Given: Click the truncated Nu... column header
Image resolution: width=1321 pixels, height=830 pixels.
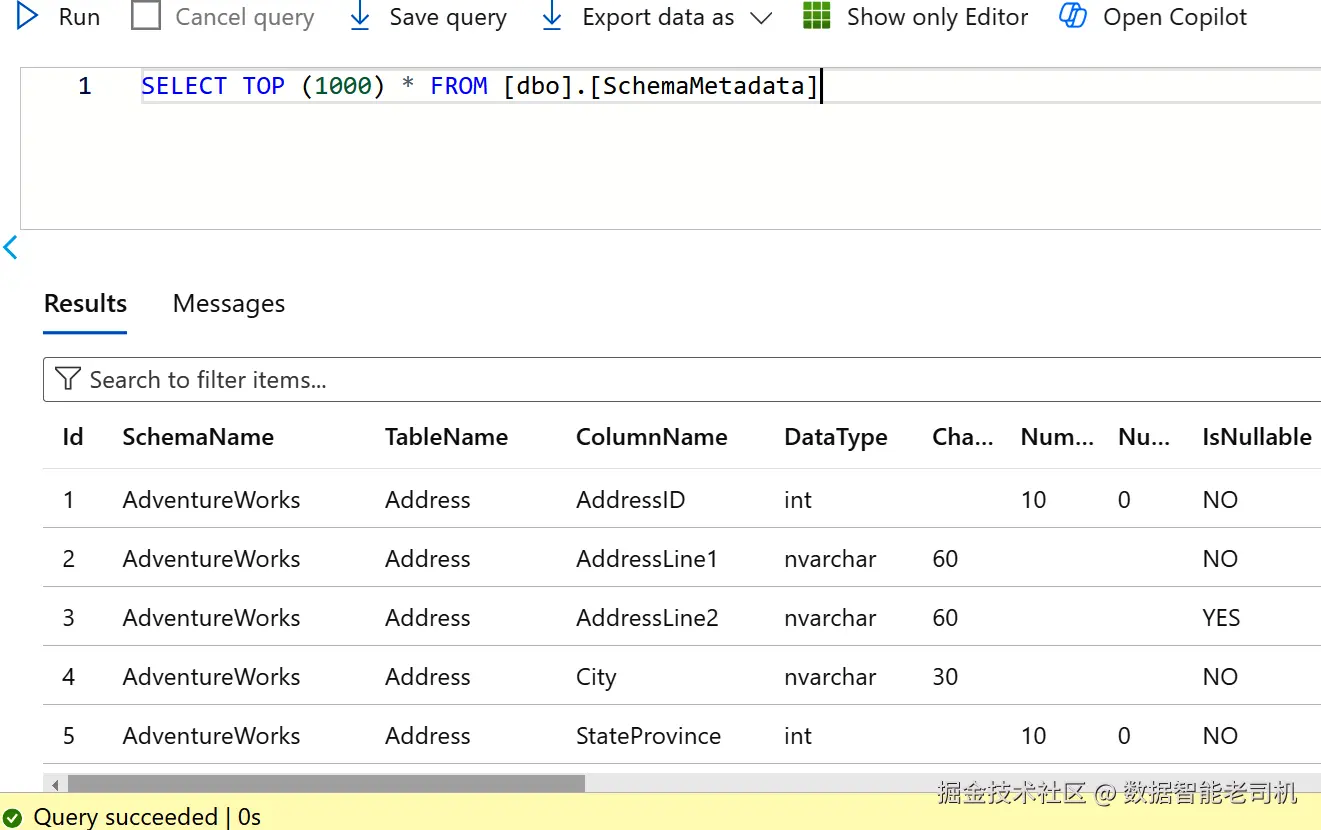Looking at the screenshot, I should point(1144,437).
